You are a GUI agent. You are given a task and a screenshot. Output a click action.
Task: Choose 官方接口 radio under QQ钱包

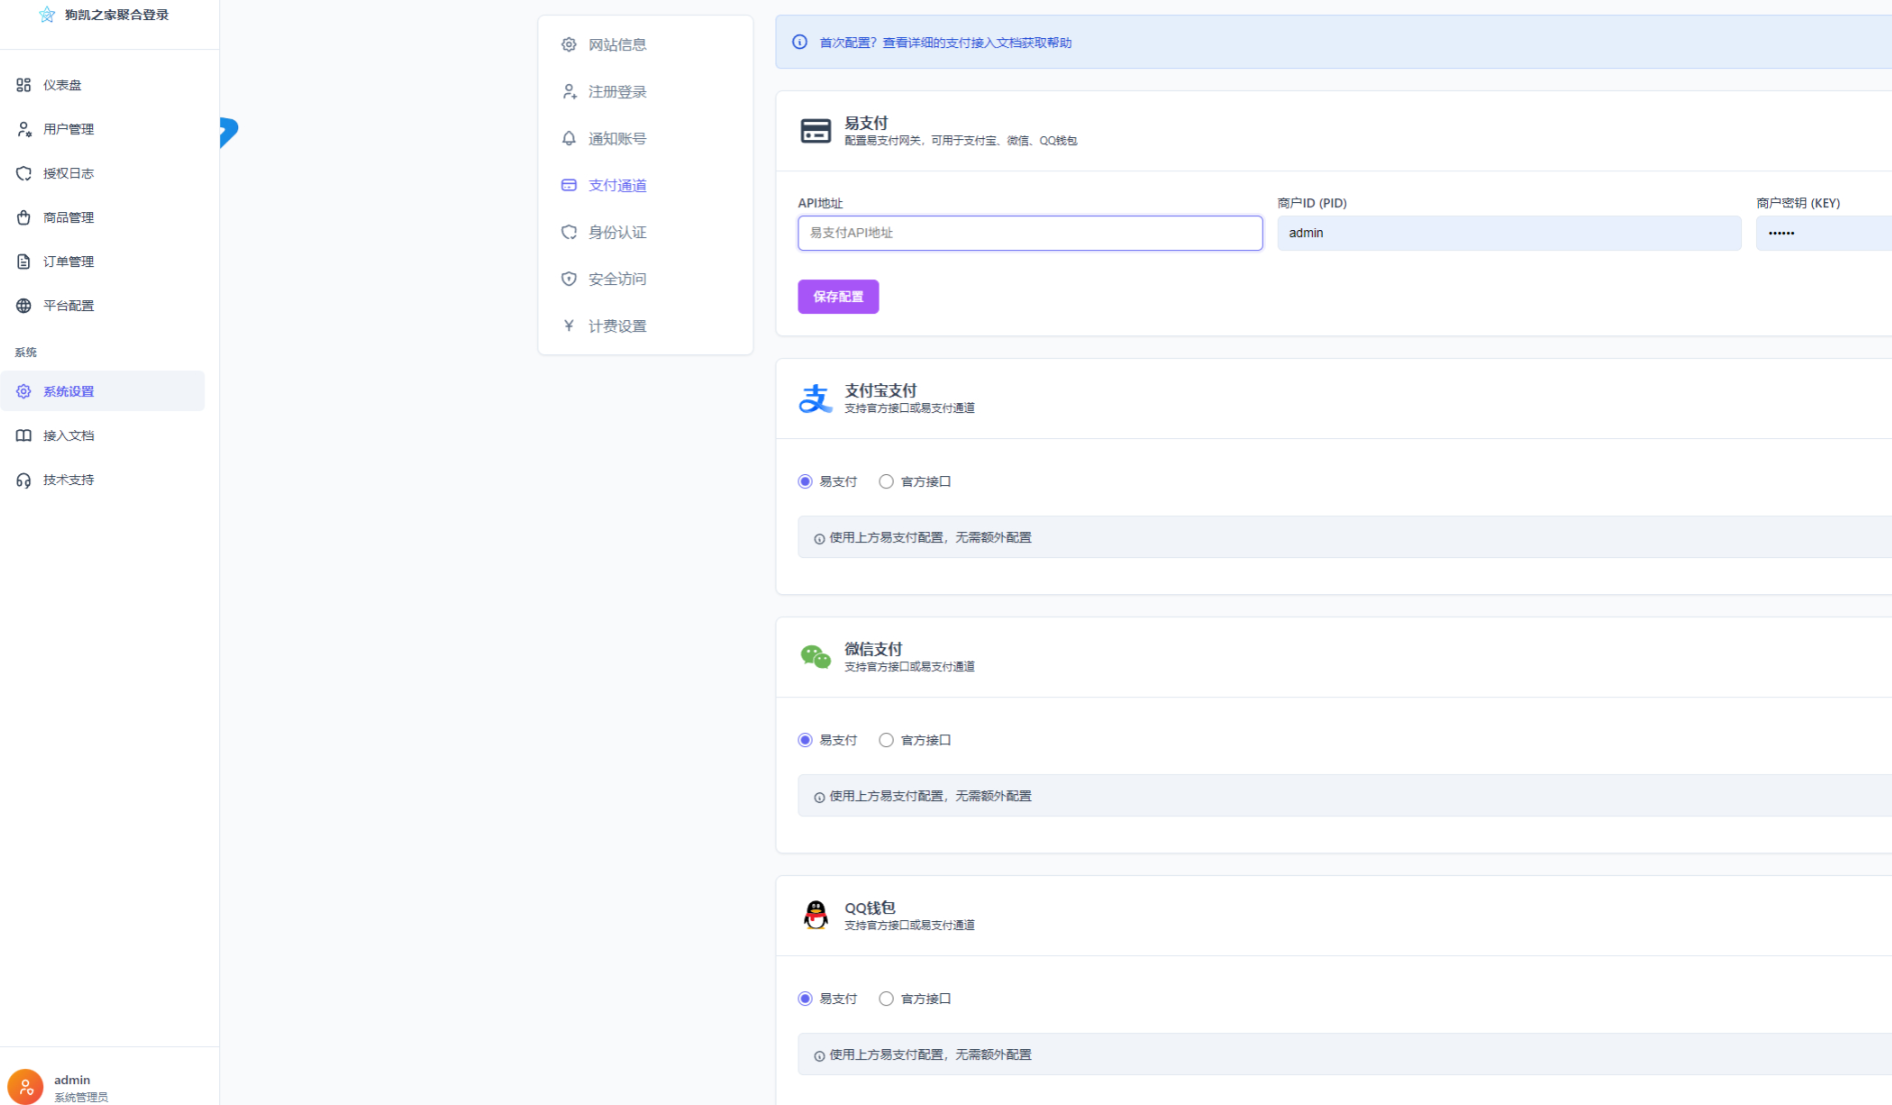click(886, 999)
